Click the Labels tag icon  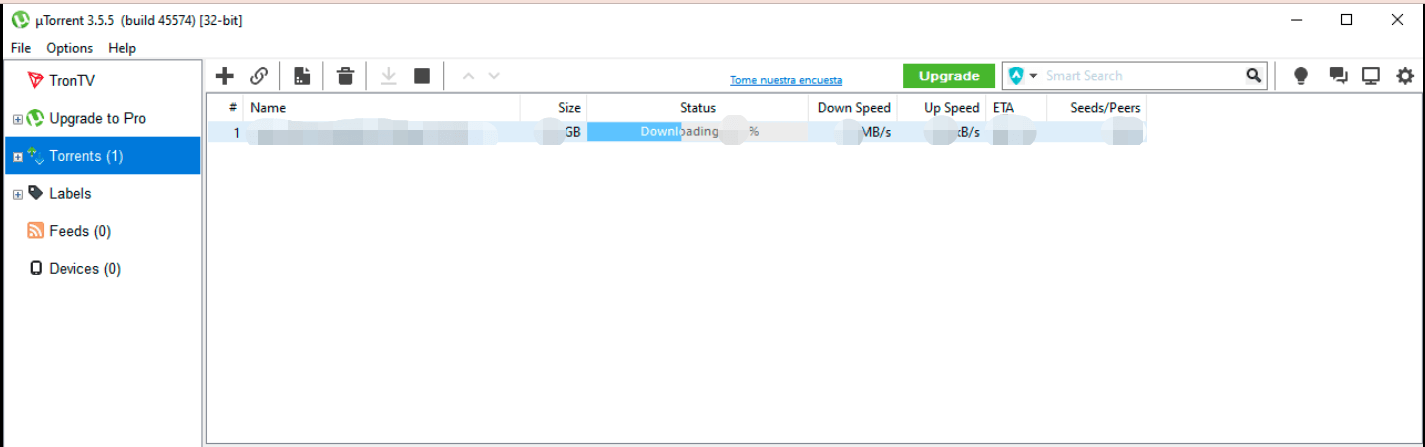click(35, 193)
